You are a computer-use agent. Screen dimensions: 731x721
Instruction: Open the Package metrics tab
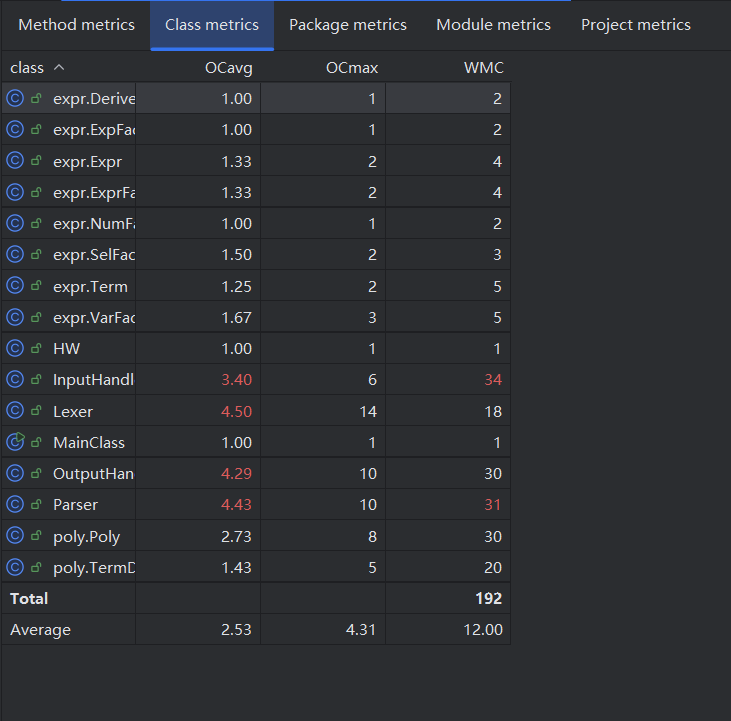(x=348, y=25)
